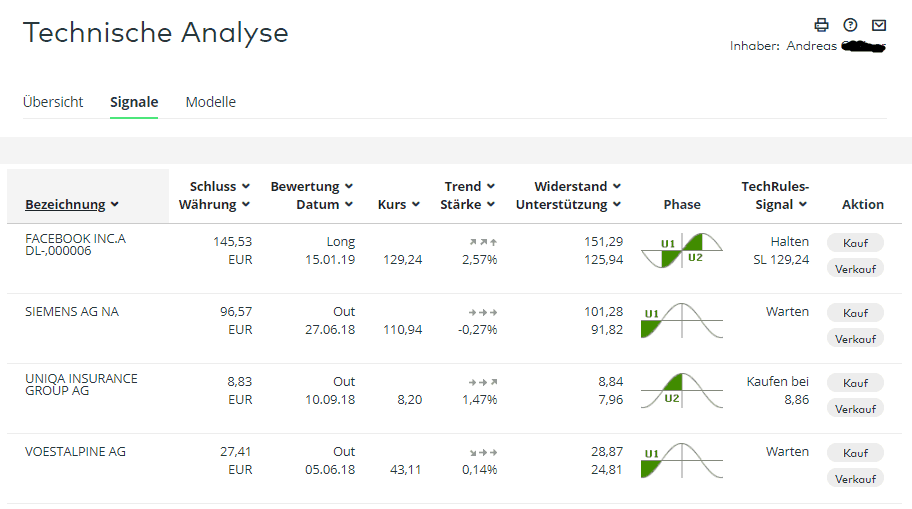This screenshot has width=912, height=509.
Task: Click Kauf for Uniqa Insurance Group
Action: (x=855, y=383)
